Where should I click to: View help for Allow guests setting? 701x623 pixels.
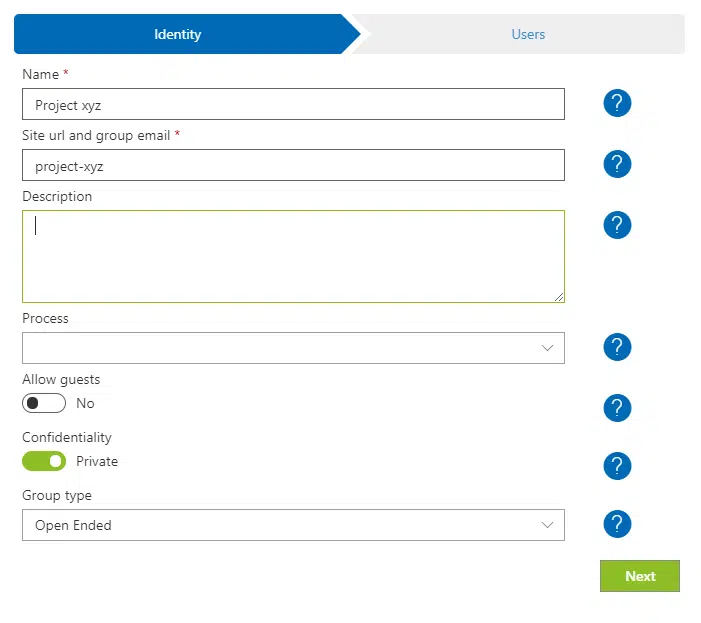(x=617, y=407)
